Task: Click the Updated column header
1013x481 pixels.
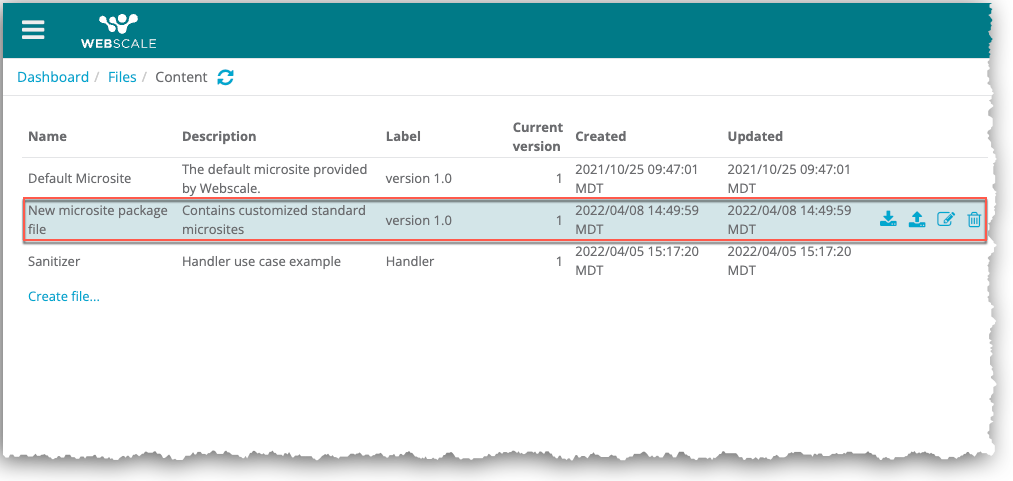Action: 755,136
